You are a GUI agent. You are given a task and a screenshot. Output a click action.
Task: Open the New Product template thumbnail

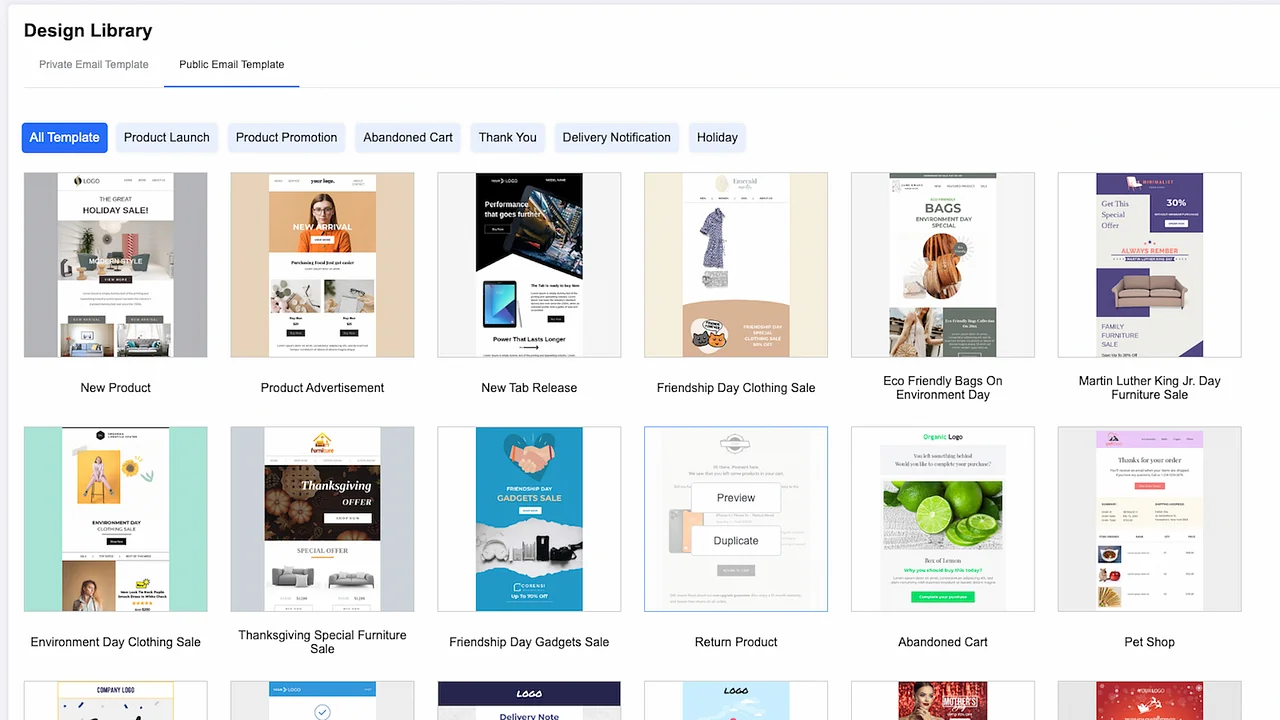click(x=115, y=264)
